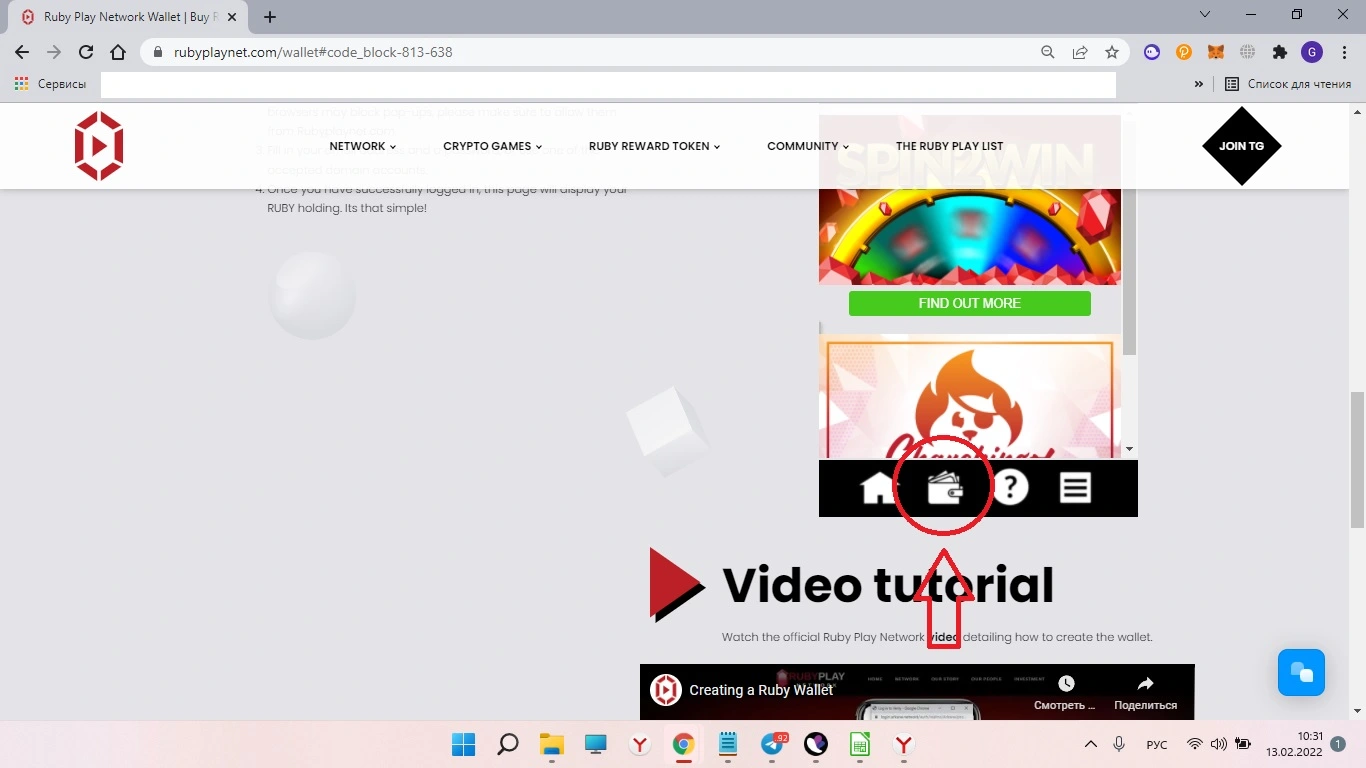
Task: Click the Ruby Play red logo
Action: pos(99,146)
